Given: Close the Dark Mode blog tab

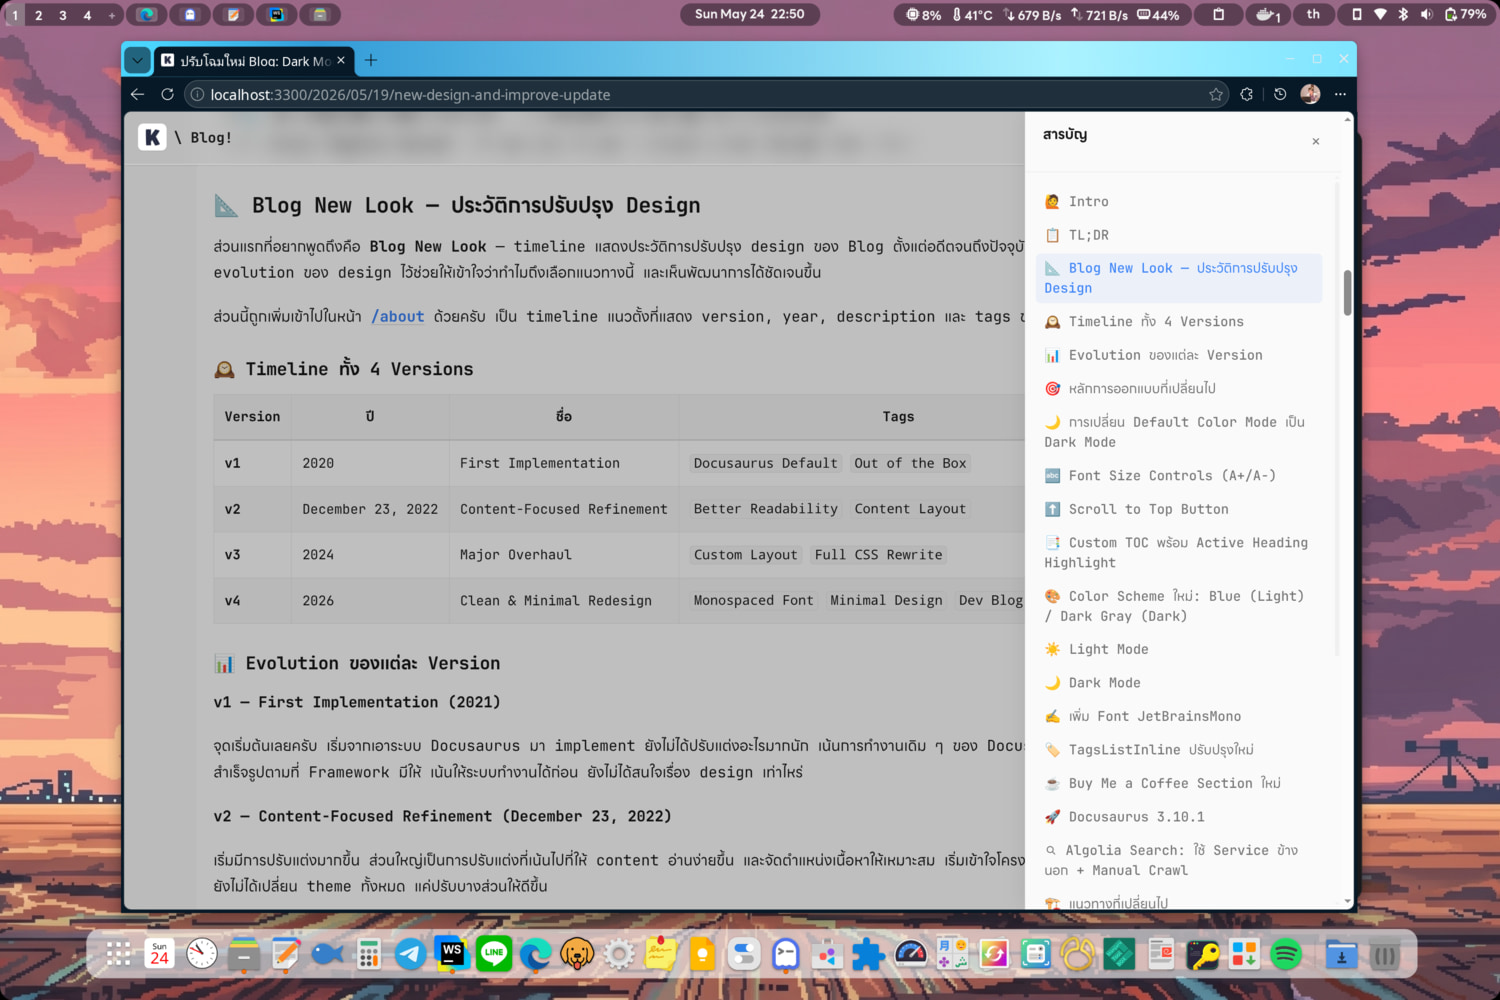Looking at the screenshot, I should point(341,60).
